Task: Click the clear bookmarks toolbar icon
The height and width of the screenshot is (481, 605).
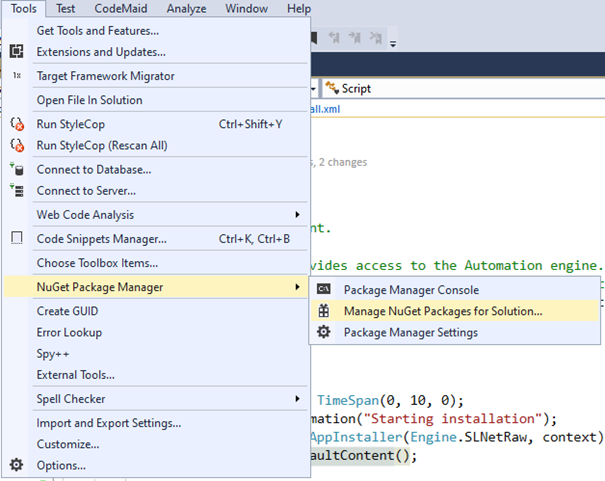Action: coord(376,37)
